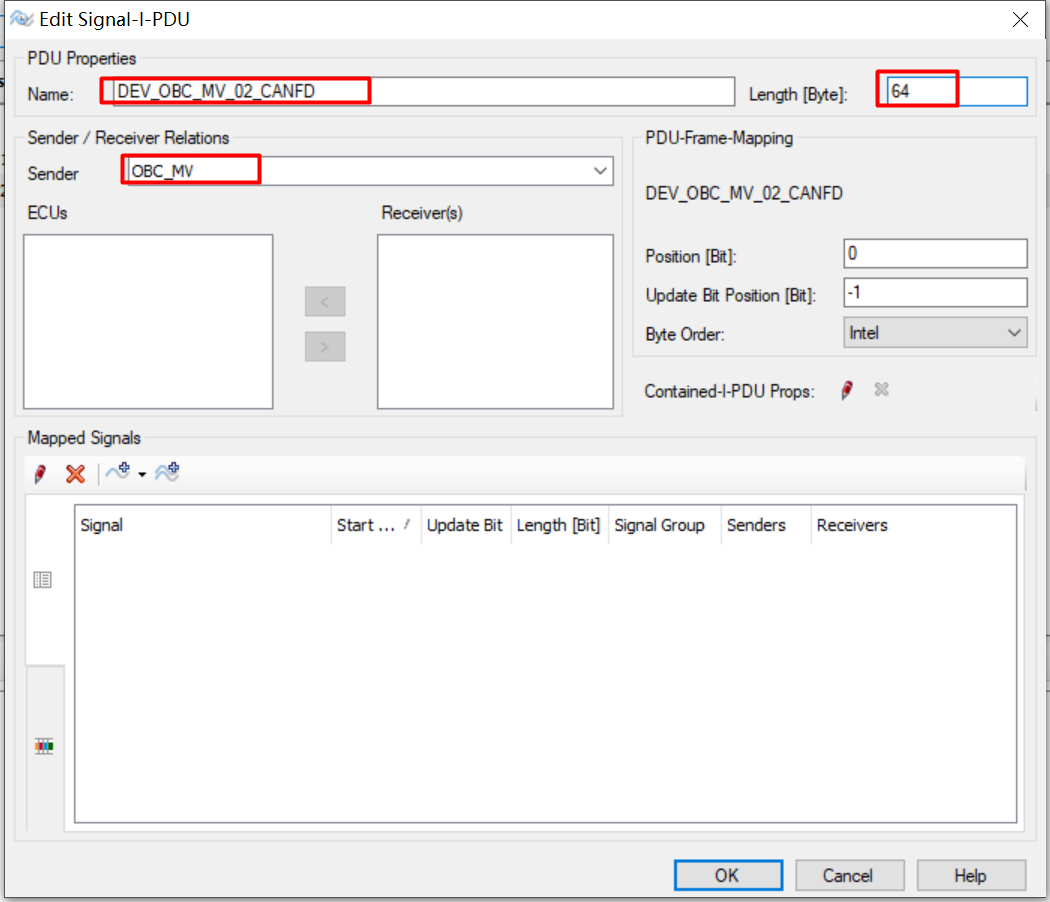Open Help for this dialog
The height and width of the screenshot is (902, 1050).
point(970,874)
